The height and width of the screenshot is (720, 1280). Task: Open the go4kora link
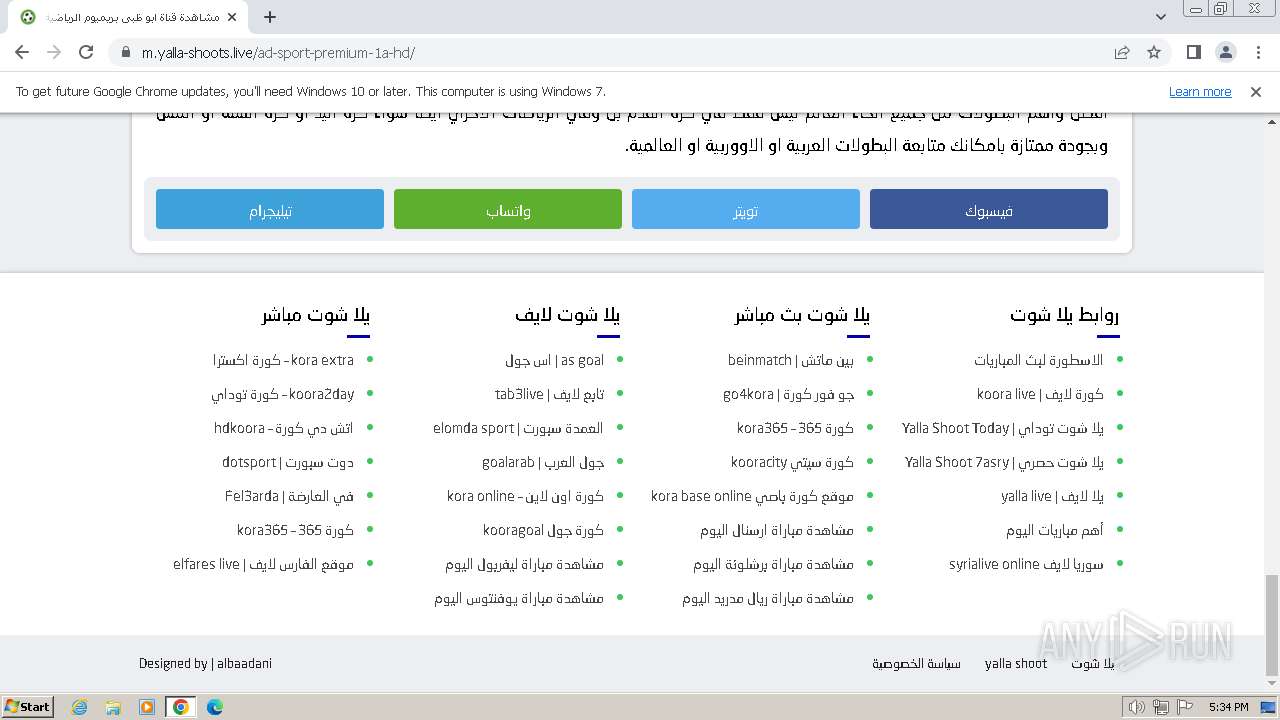[788, 394]
